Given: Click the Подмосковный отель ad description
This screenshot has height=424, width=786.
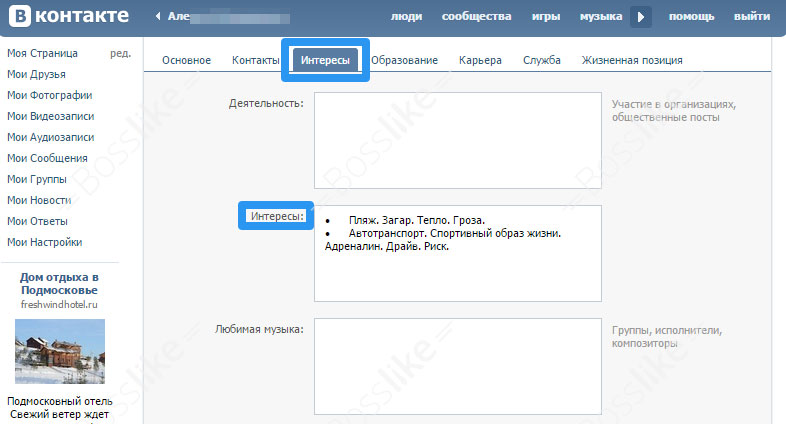Looking at the screenshot, I should [60, 408].
